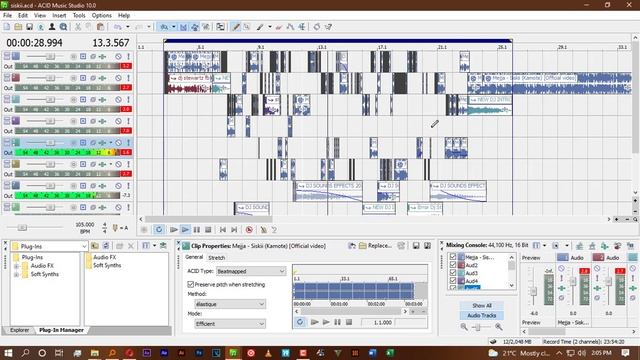Open the Edit menu

[23, 15]
